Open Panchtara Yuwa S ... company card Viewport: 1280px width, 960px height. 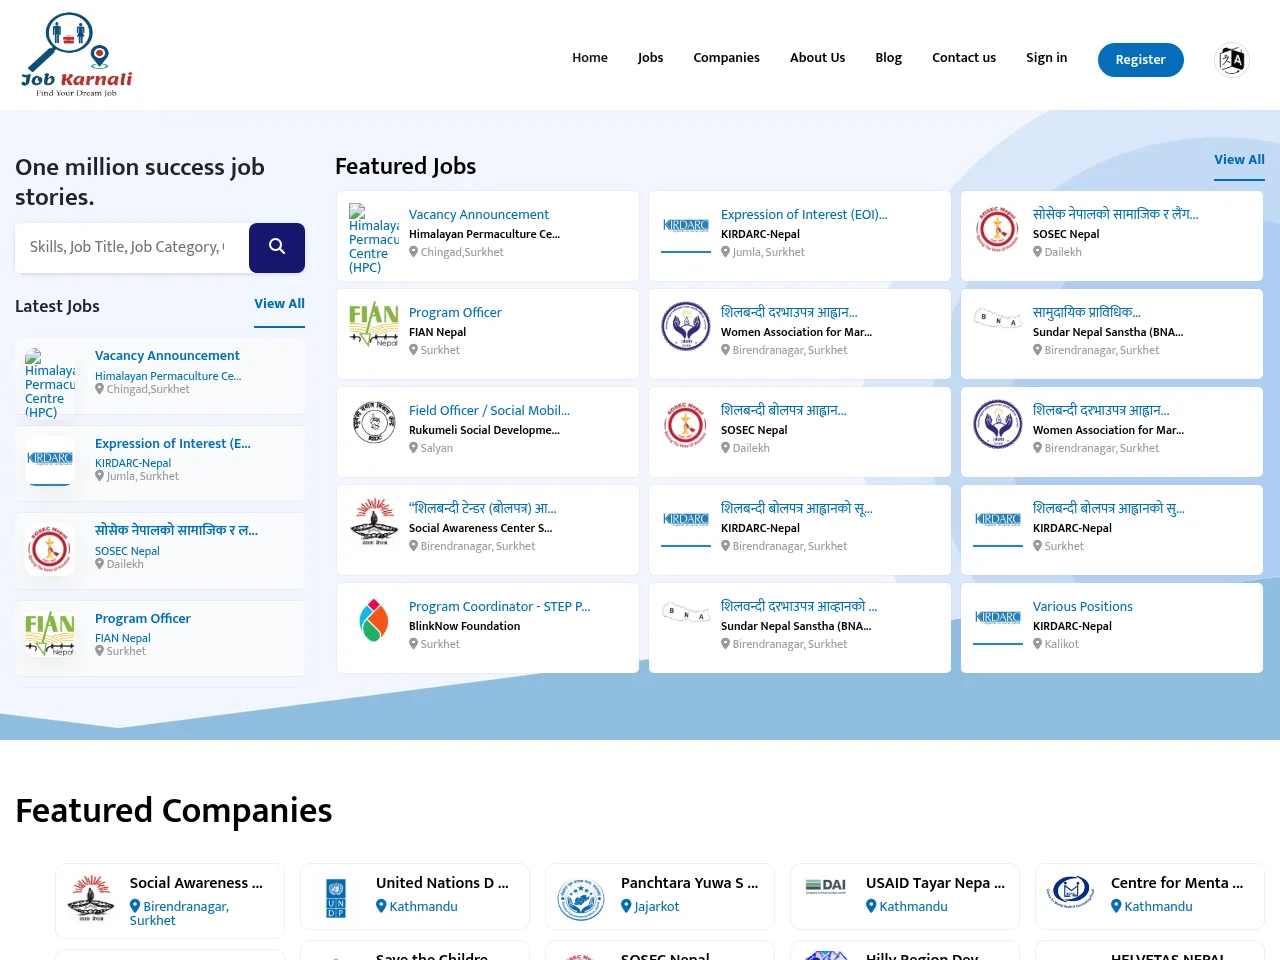point(660,897)
